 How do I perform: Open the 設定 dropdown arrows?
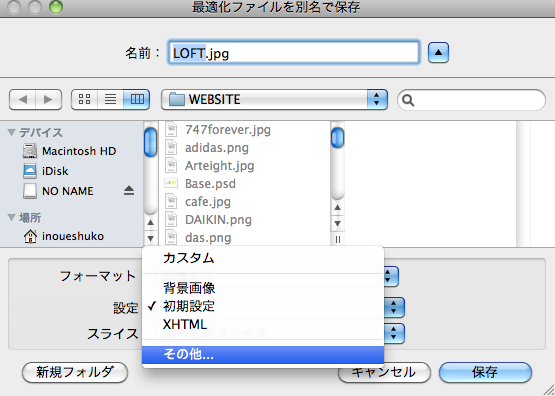point(394,307)
